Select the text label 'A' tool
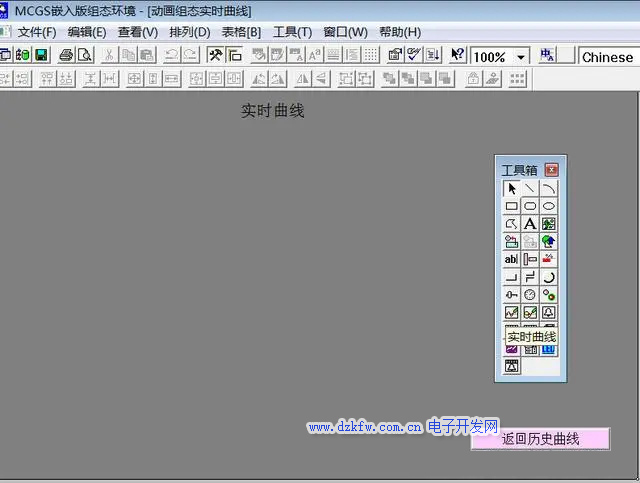Screen dimensions: 640x483 [530, 224]
